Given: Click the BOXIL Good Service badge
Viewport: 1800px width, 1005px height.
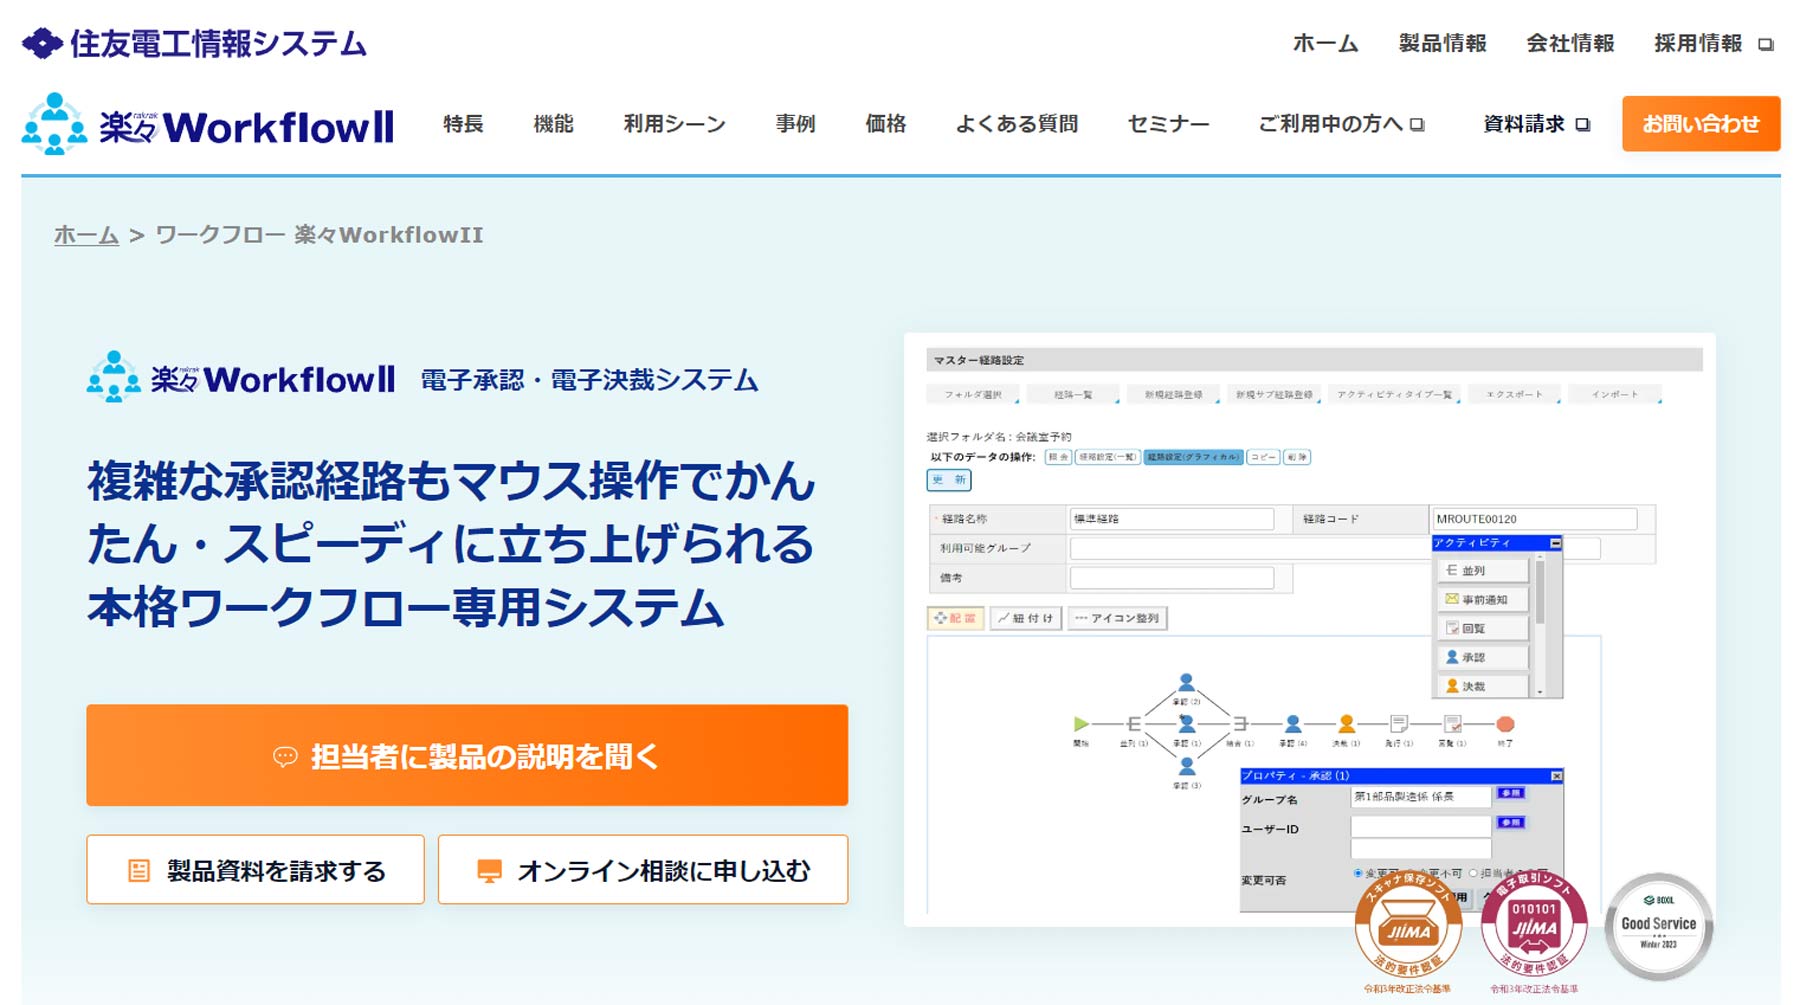Looking at the screenshot, I should [x=1658, y=926].
